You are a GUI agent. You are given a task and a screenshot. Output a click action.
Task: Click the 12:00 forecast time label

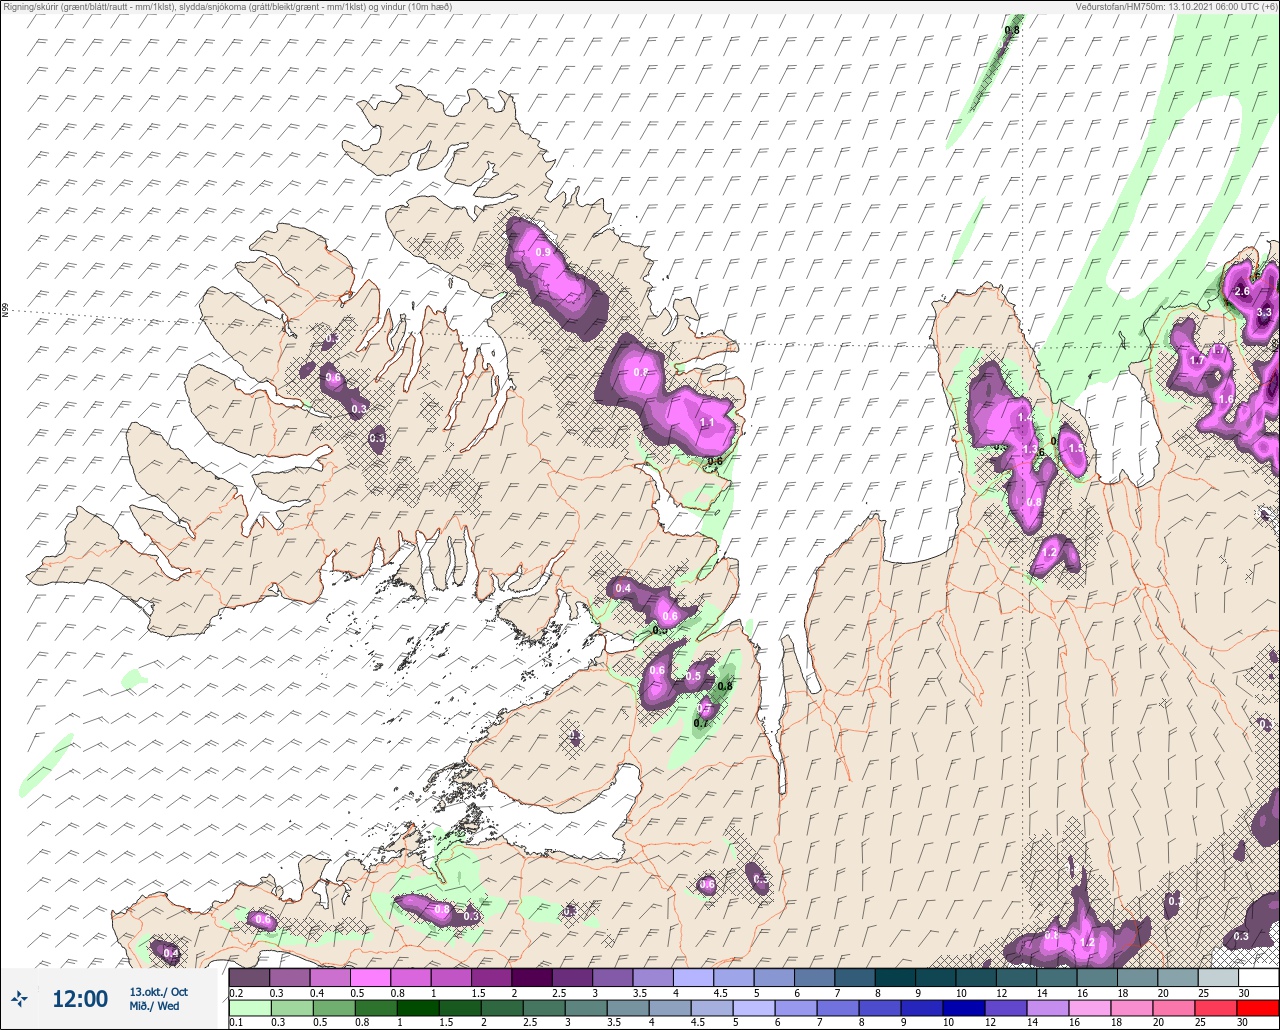[x=80, y=998]
